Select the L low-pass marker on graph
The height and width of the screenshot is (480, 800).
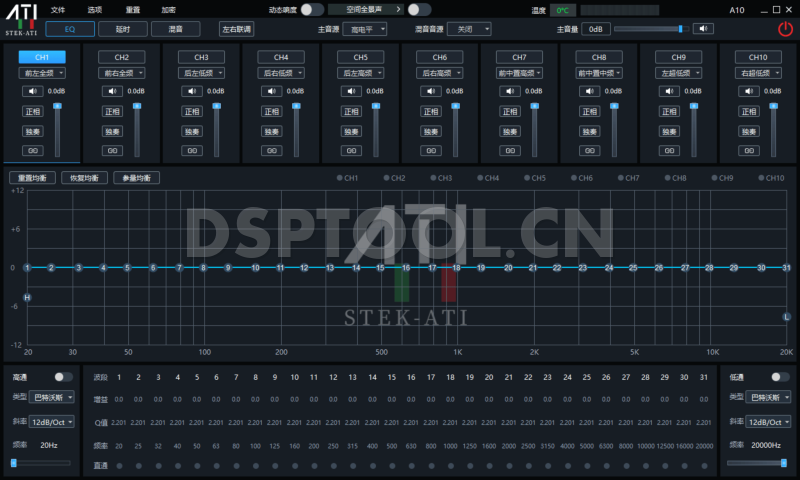(x=786, y=317)
